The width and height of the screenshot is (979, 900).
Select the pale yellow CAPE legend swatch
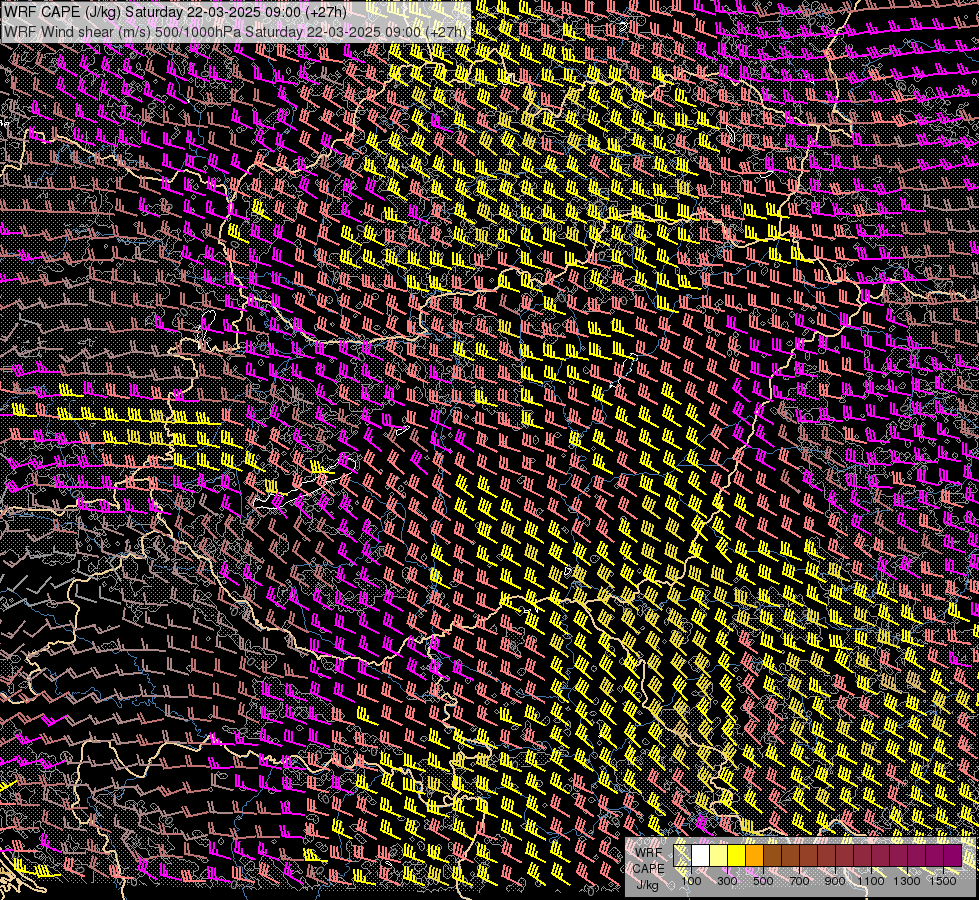pos(719,855)
